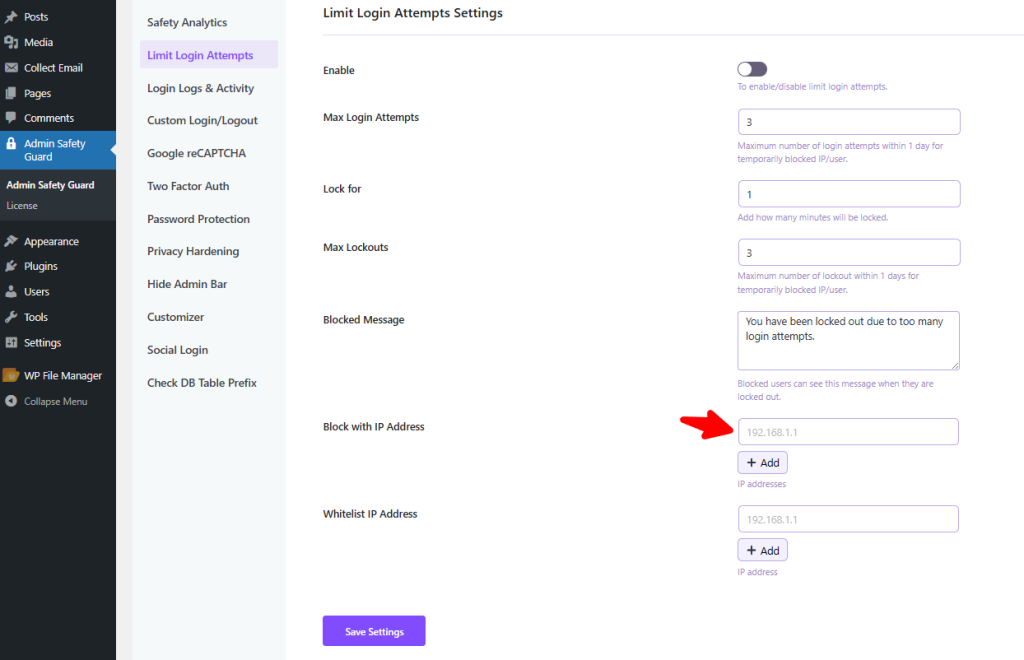The width and height of the screenshot is (1024, 660).
Task: Click the Appearance paintbrush icon
Action: tap(11, 241)
